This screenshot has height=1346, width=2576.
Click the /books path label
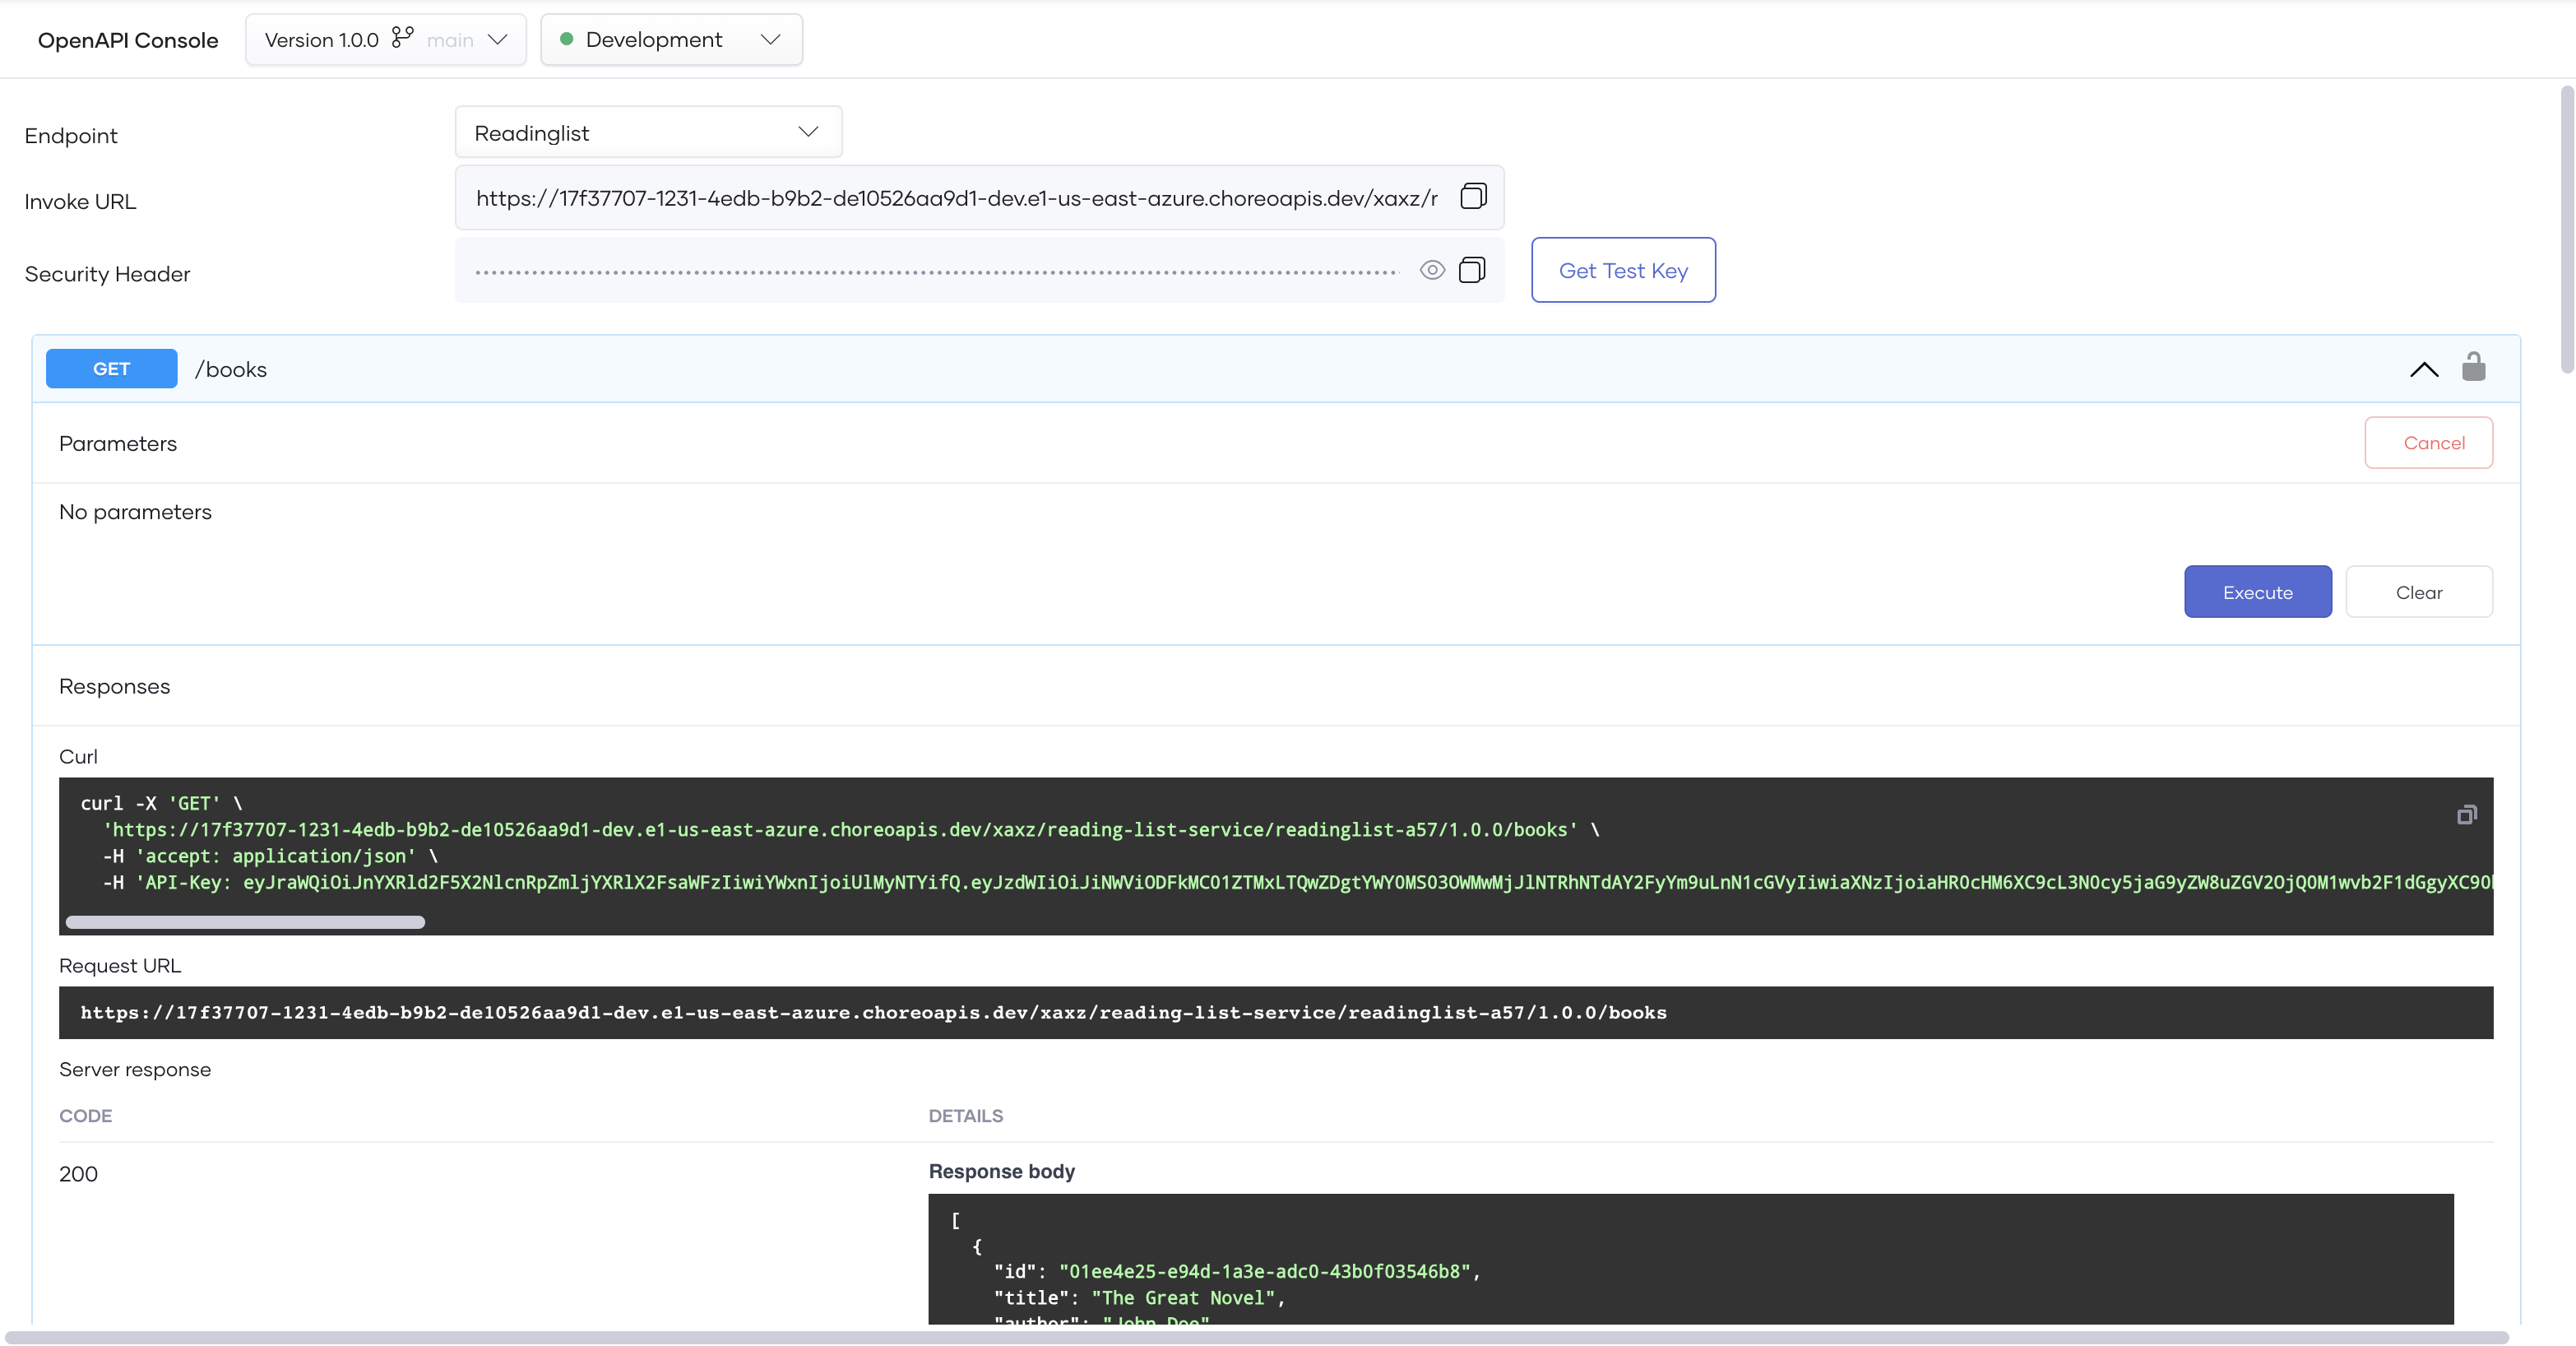click(x=231, y=370)
